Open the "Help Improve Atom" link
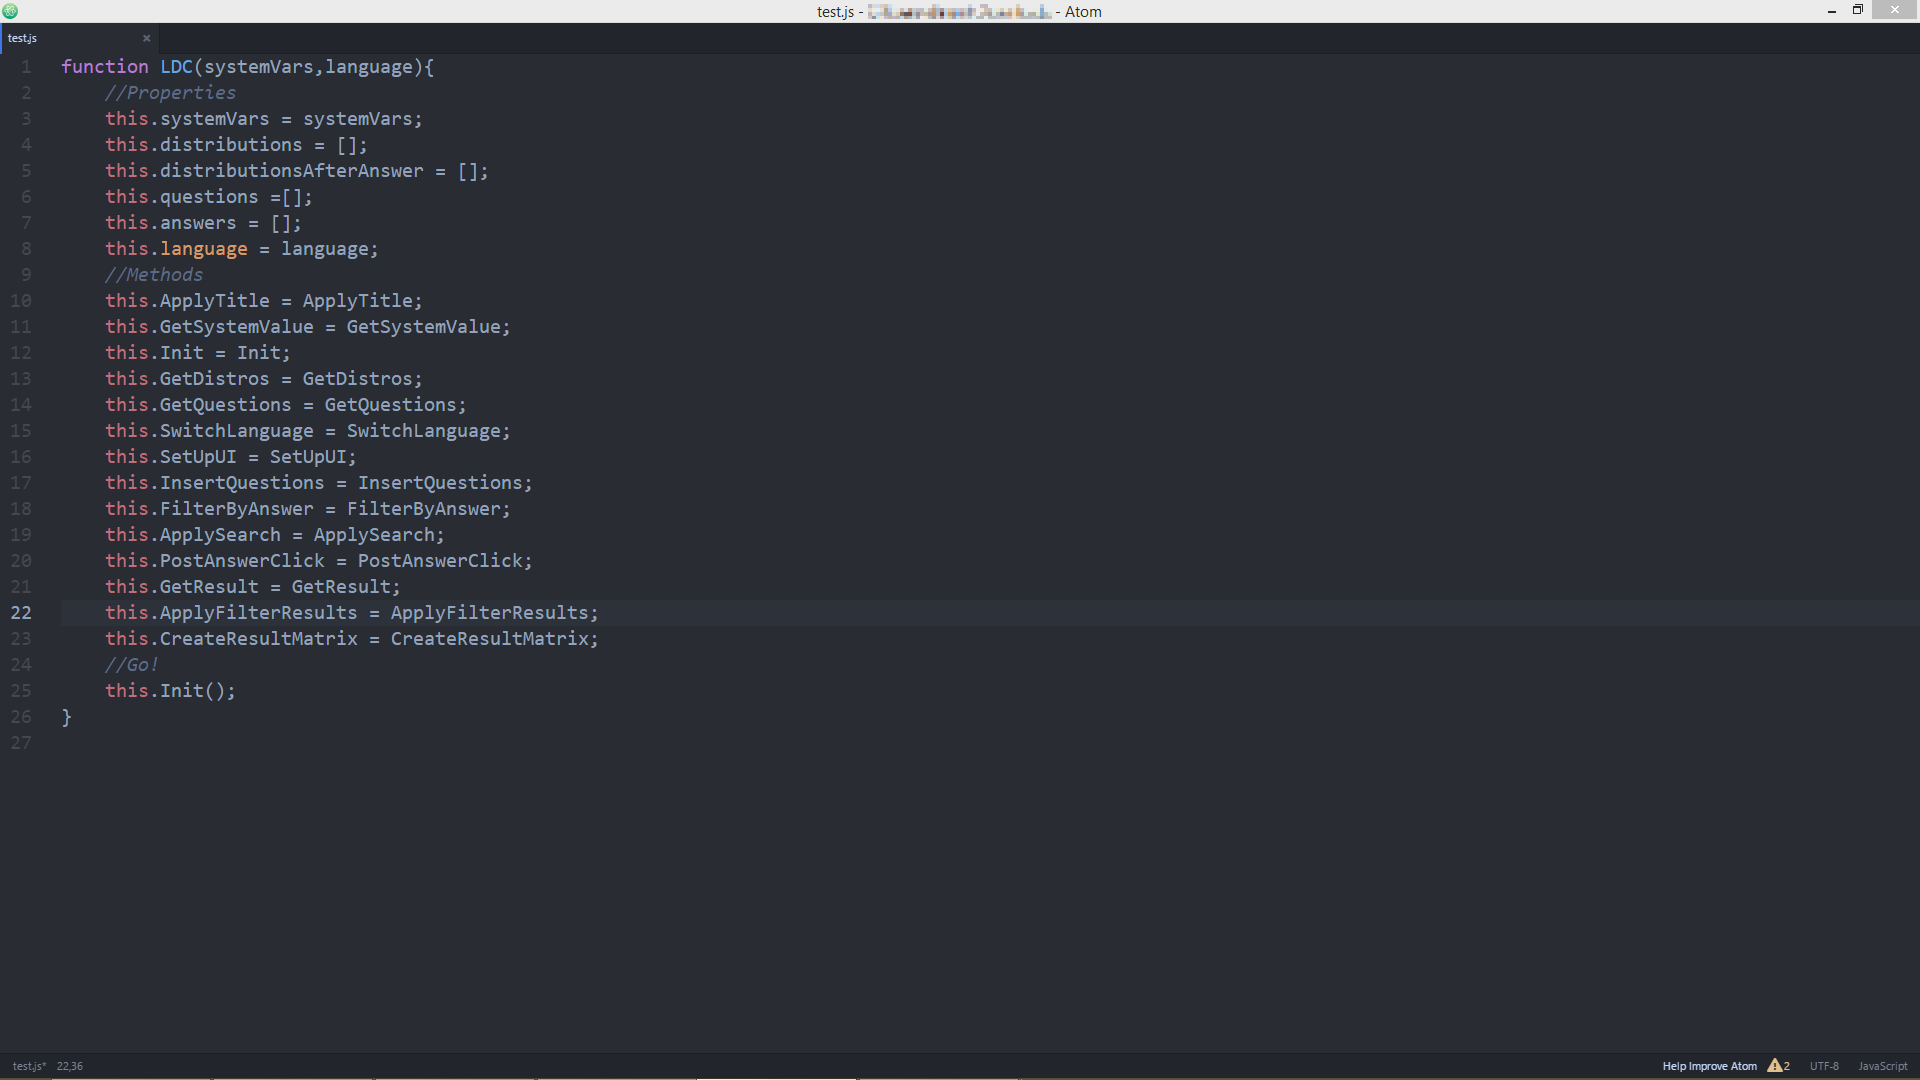 pyautogui.click(x=1709, y=1066)
